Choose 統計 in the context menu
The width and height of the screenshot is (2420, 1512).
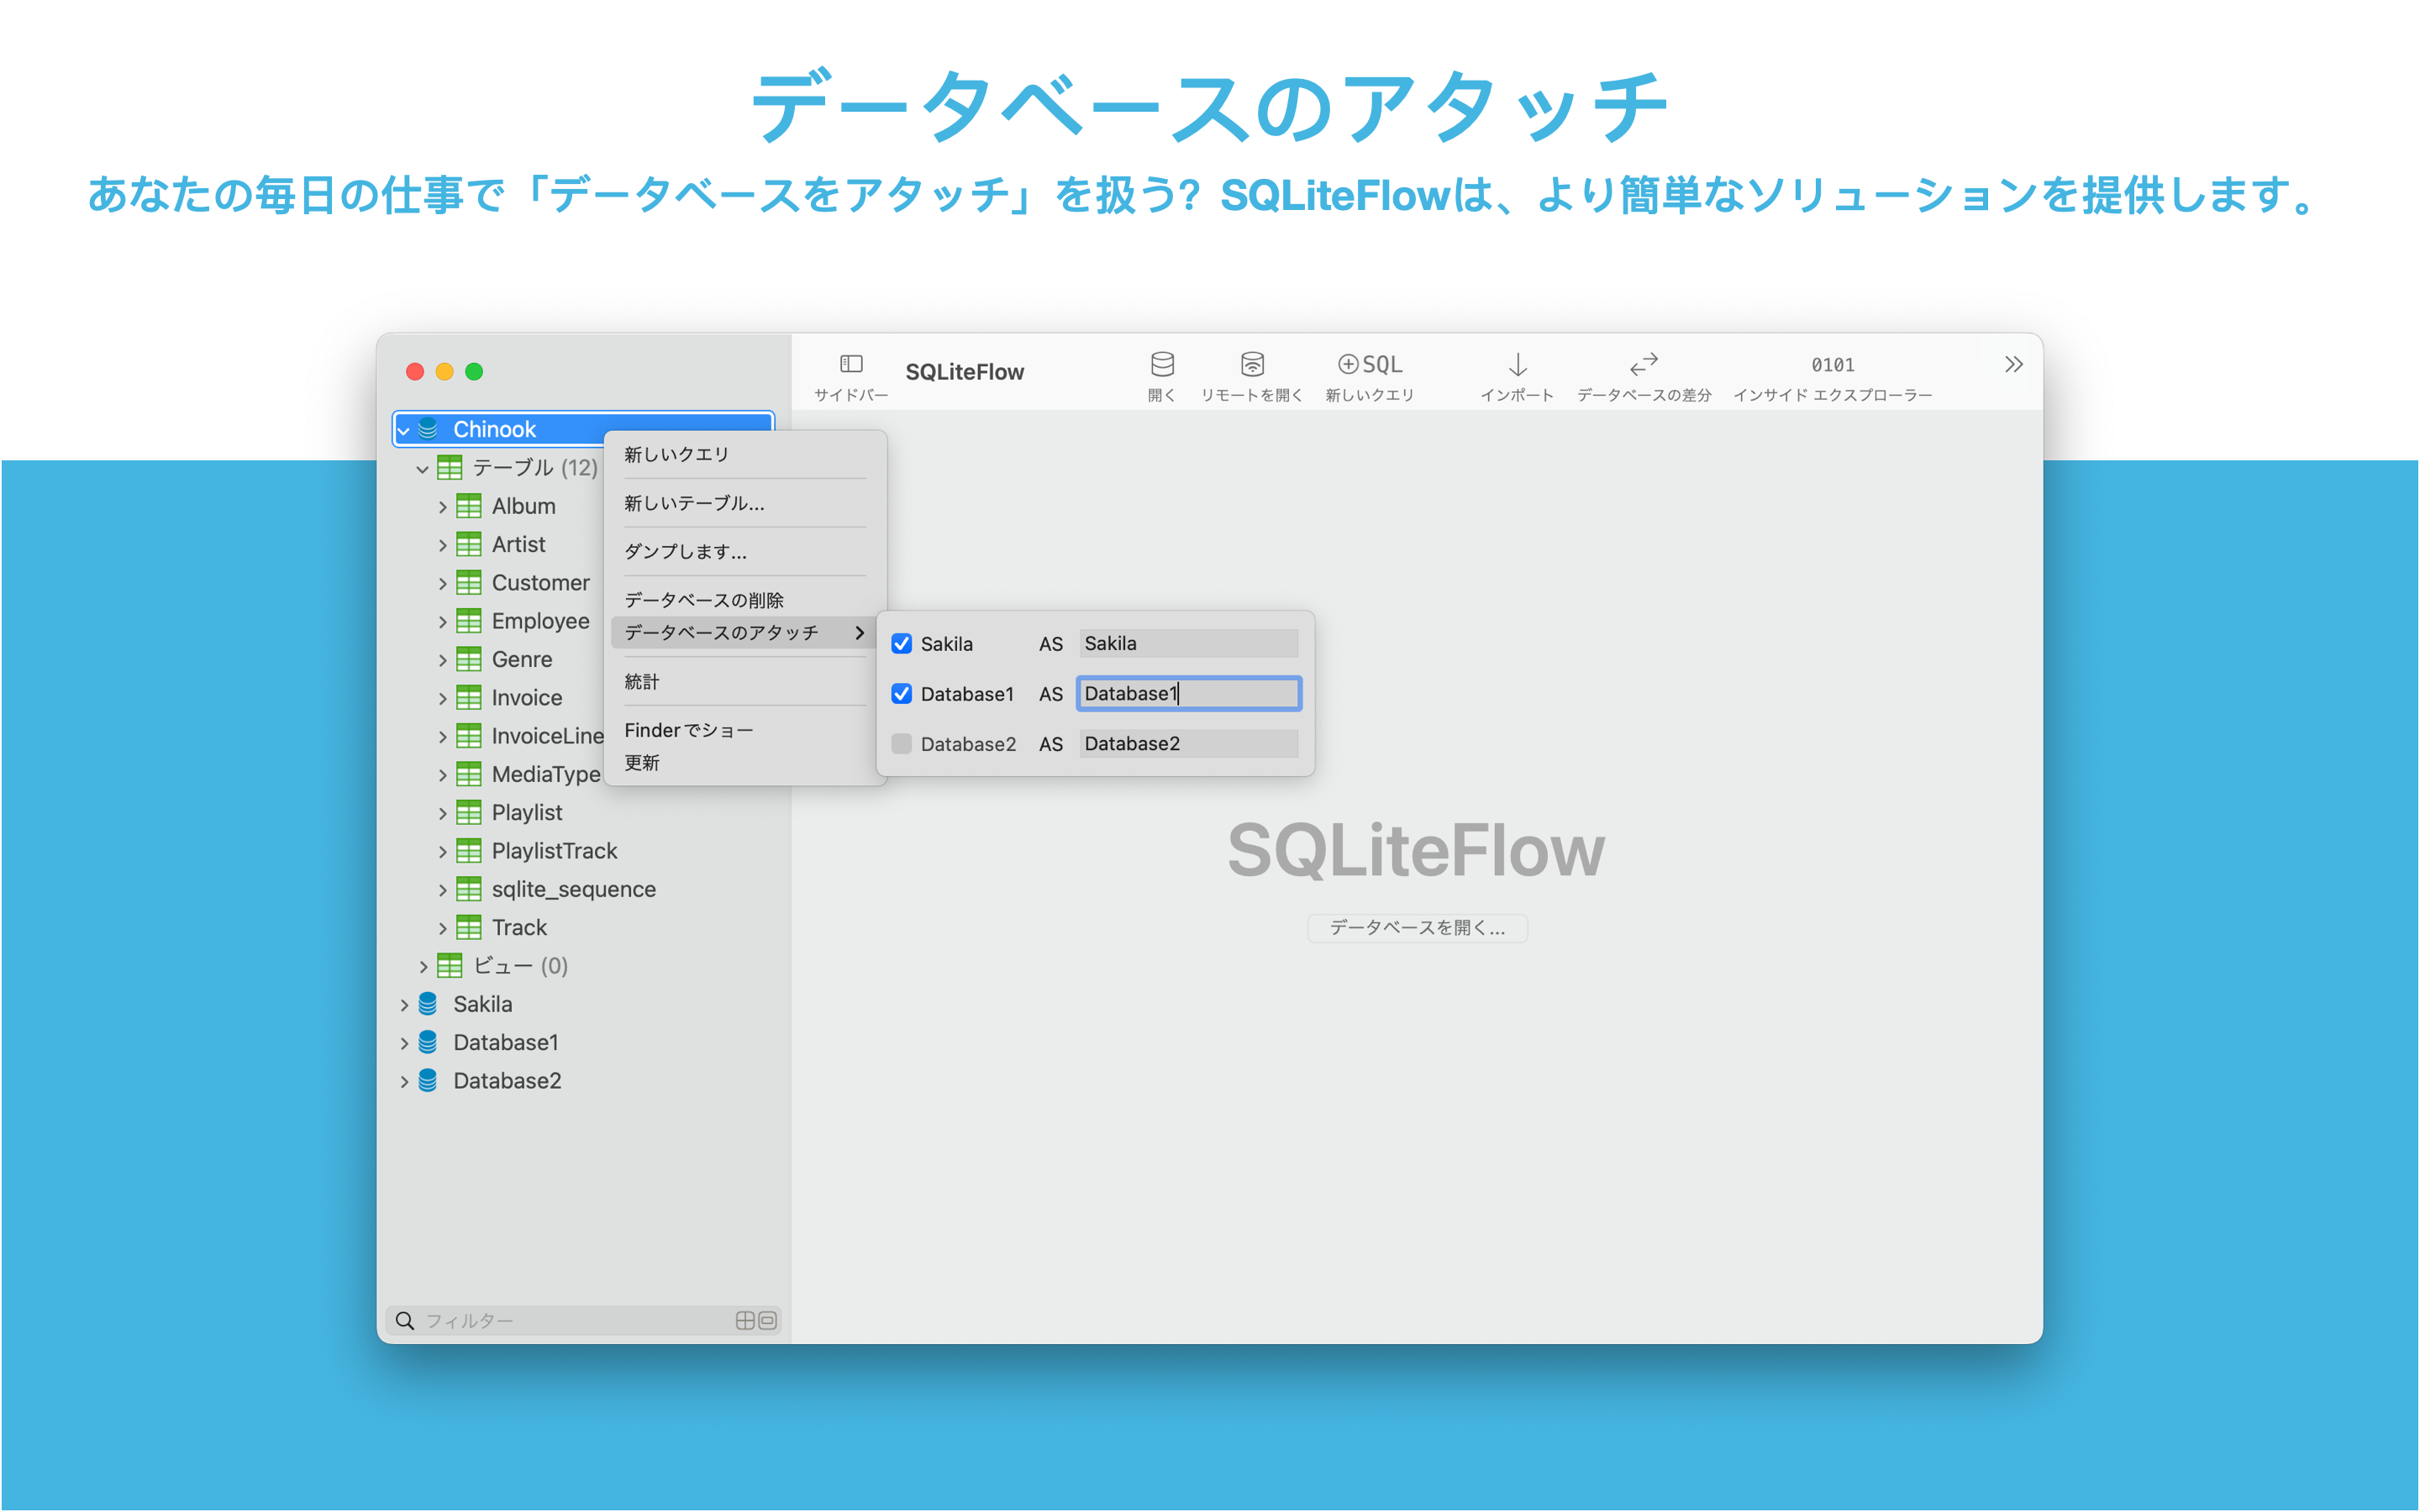coord(642,682)
